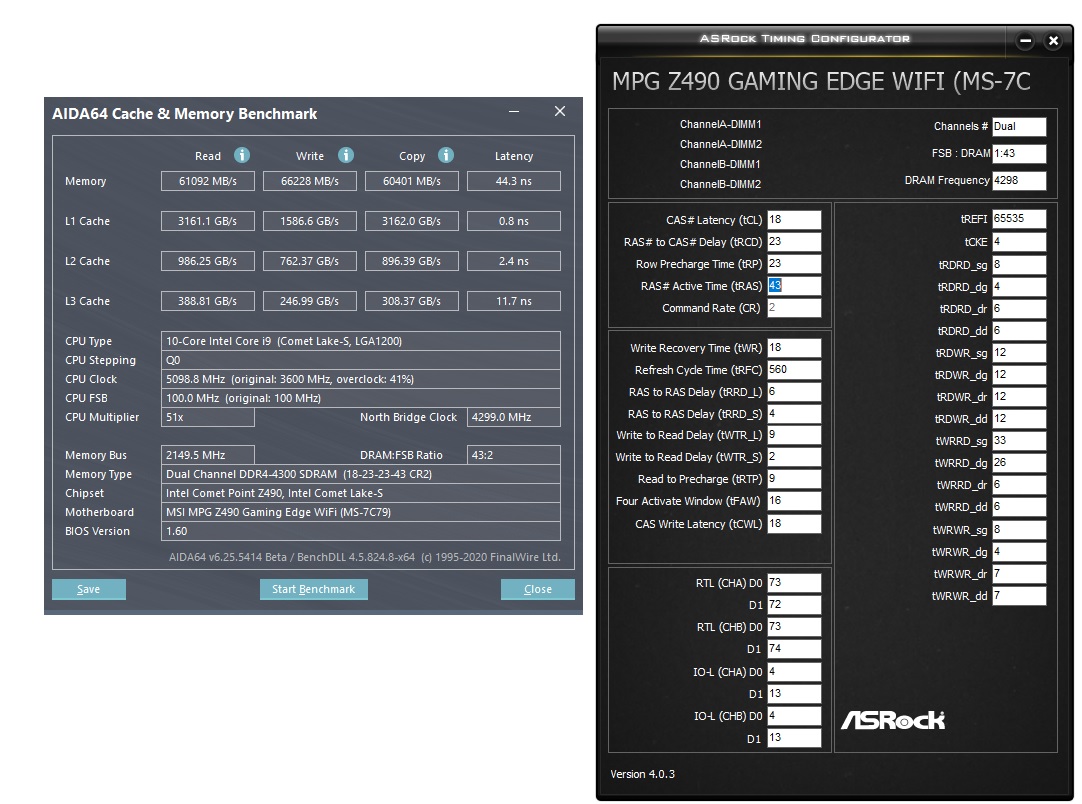The width and height of the screenshot is (1082, 804).
Task: Select the L2 Cache Write value 762.37 GB/s
Action: point(310,261)
